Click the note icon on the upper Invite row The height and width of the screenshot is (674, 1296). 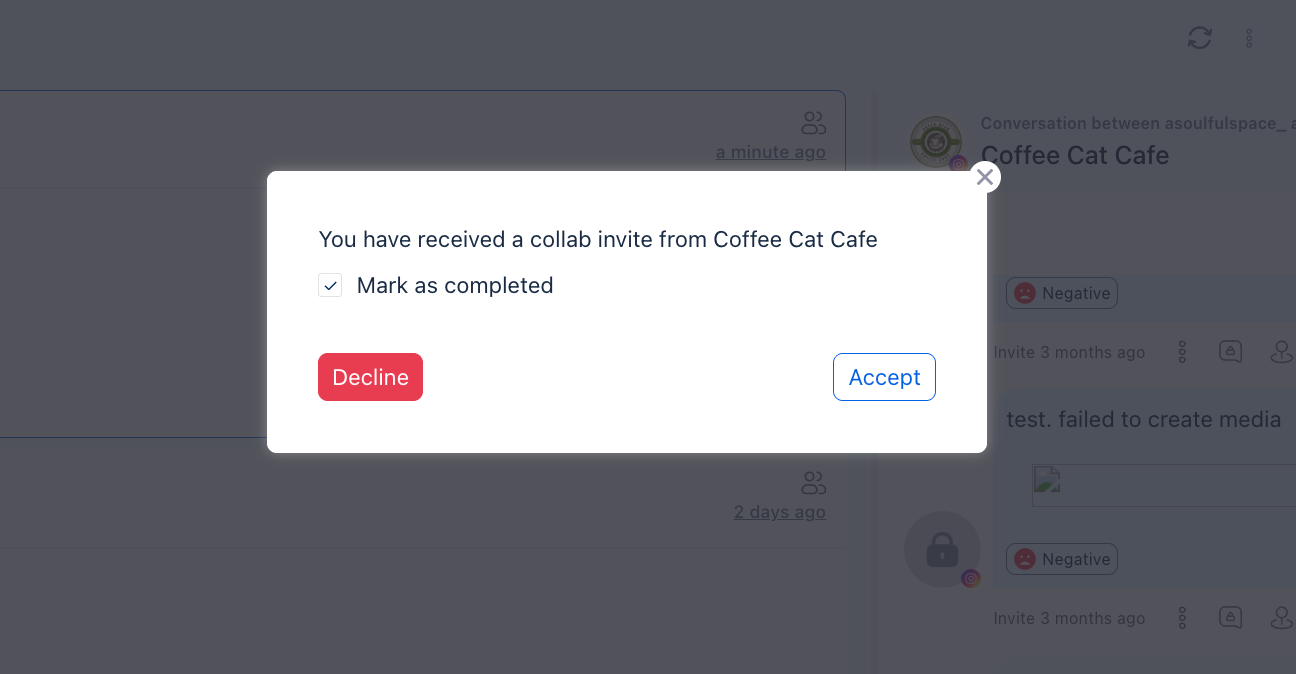1230,352
